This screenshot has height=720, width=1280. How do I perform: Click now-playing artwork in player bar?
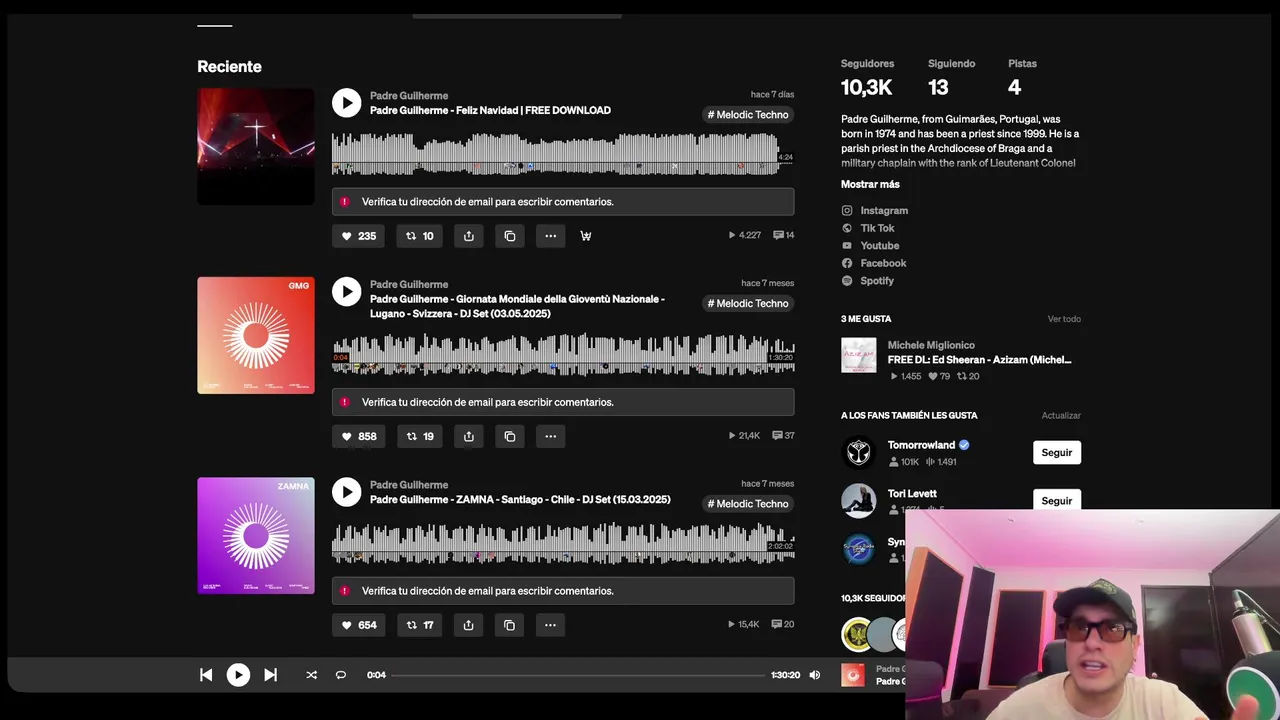coord(853,675)
